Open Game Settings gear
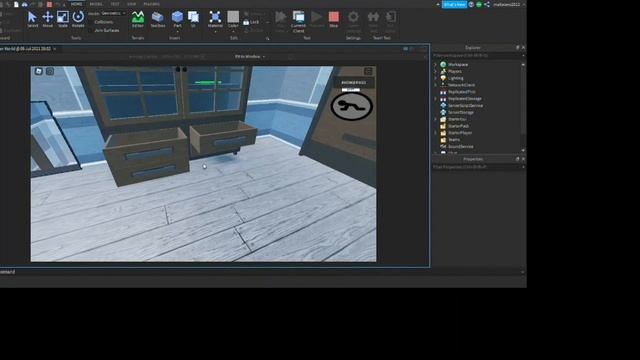The image size is (640, 360). pos(353,17)
